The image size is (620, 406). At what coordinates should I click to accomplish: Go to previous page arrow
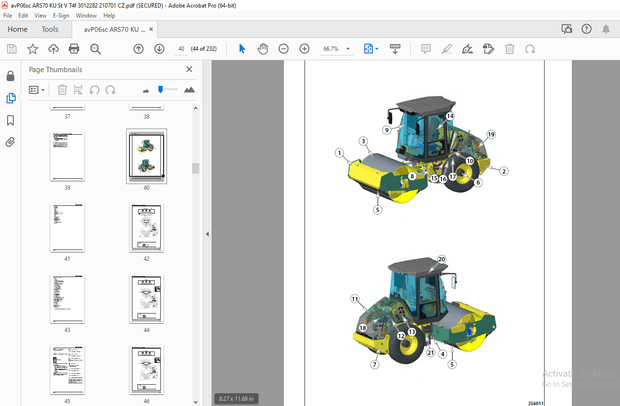click(x=138, y=49)
